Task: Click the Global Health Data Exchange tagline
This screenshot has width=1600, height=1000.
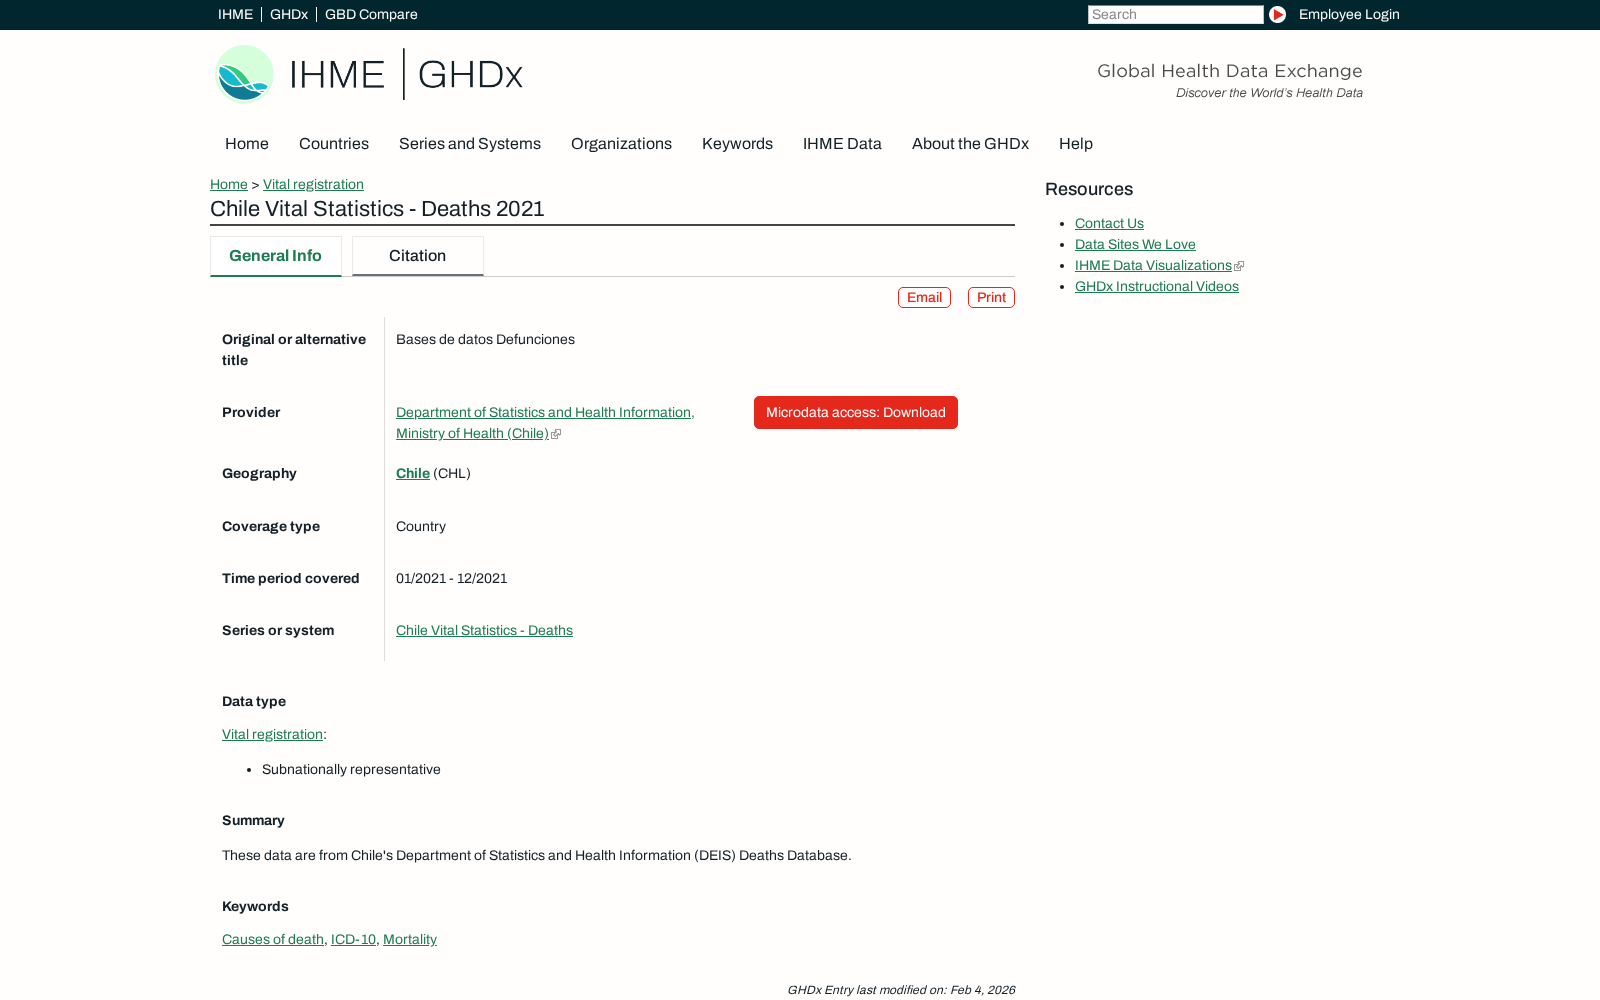Action: [1230, 71]
